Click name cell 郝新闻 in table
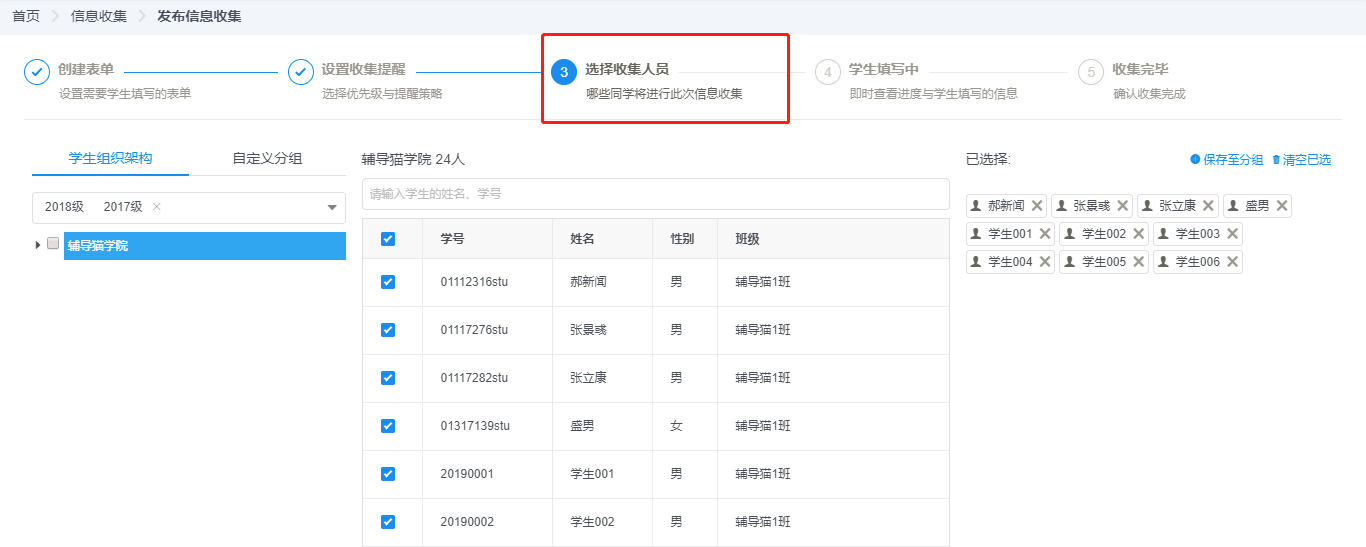Viewport: 1366px width, 547px height. pyautogui.click(x=589, y=282)
